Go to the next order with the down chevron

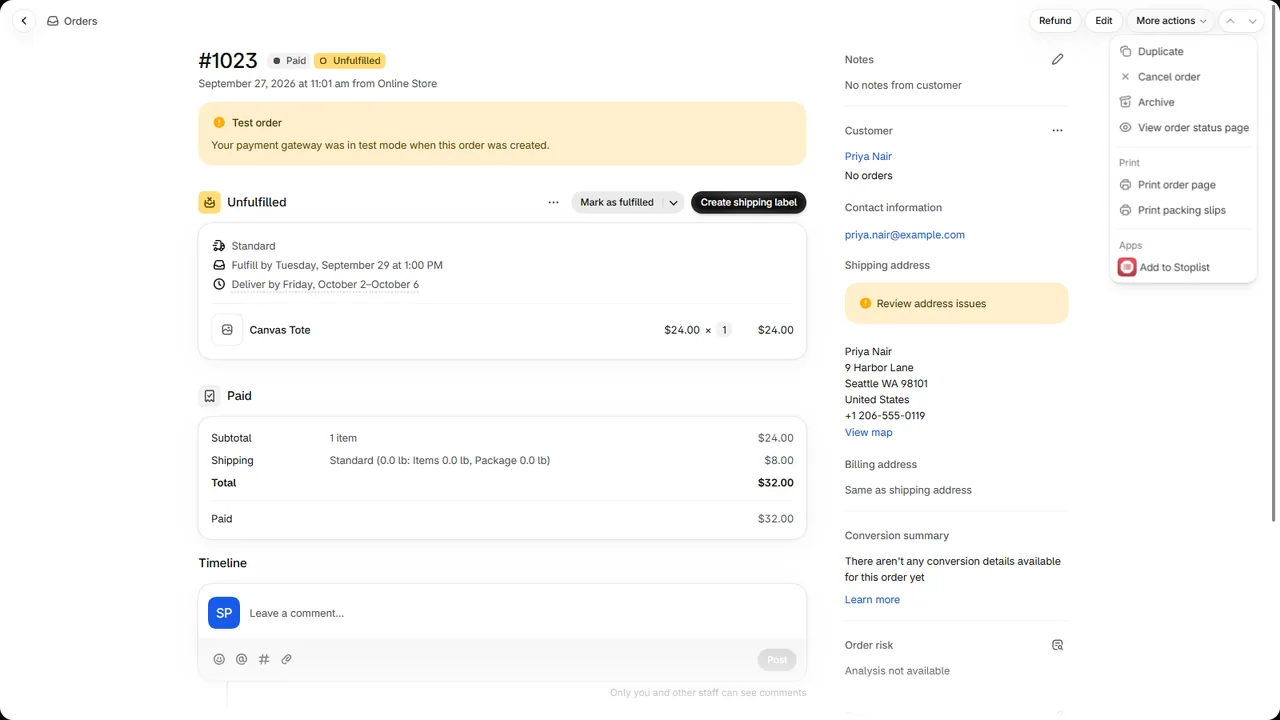[1252, 21]
